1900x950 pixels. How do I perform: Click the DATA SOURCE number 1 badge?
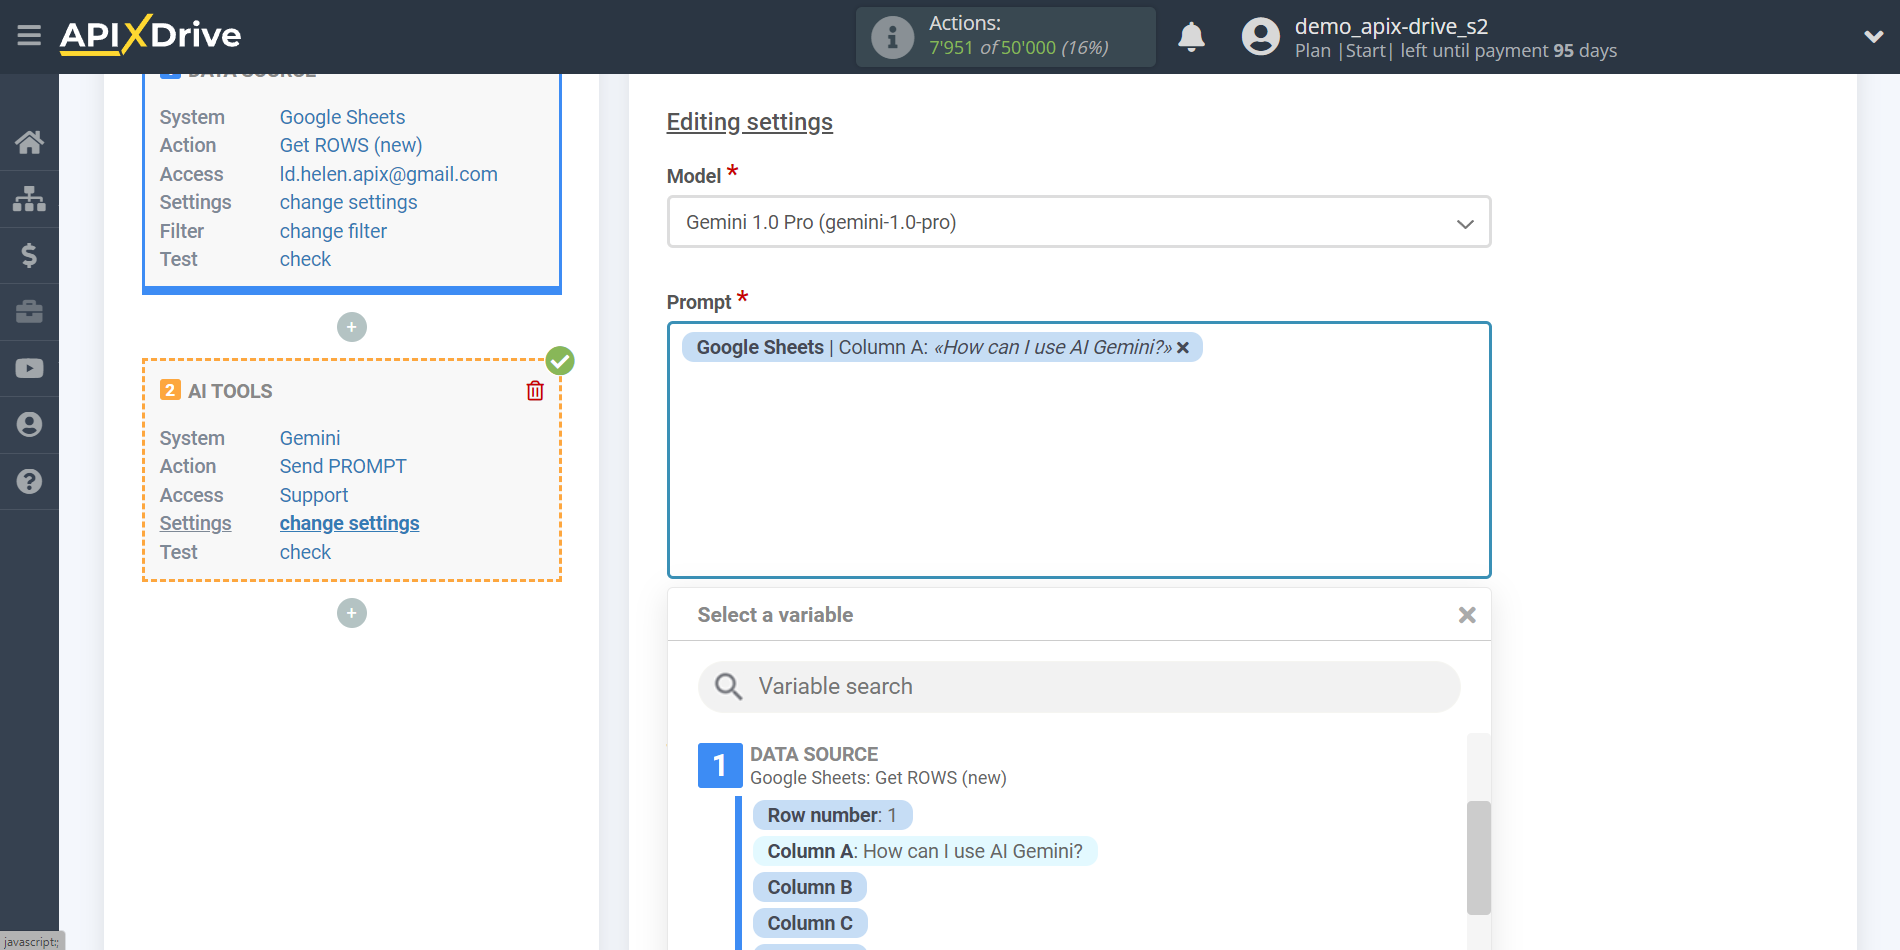click(720, 766)
